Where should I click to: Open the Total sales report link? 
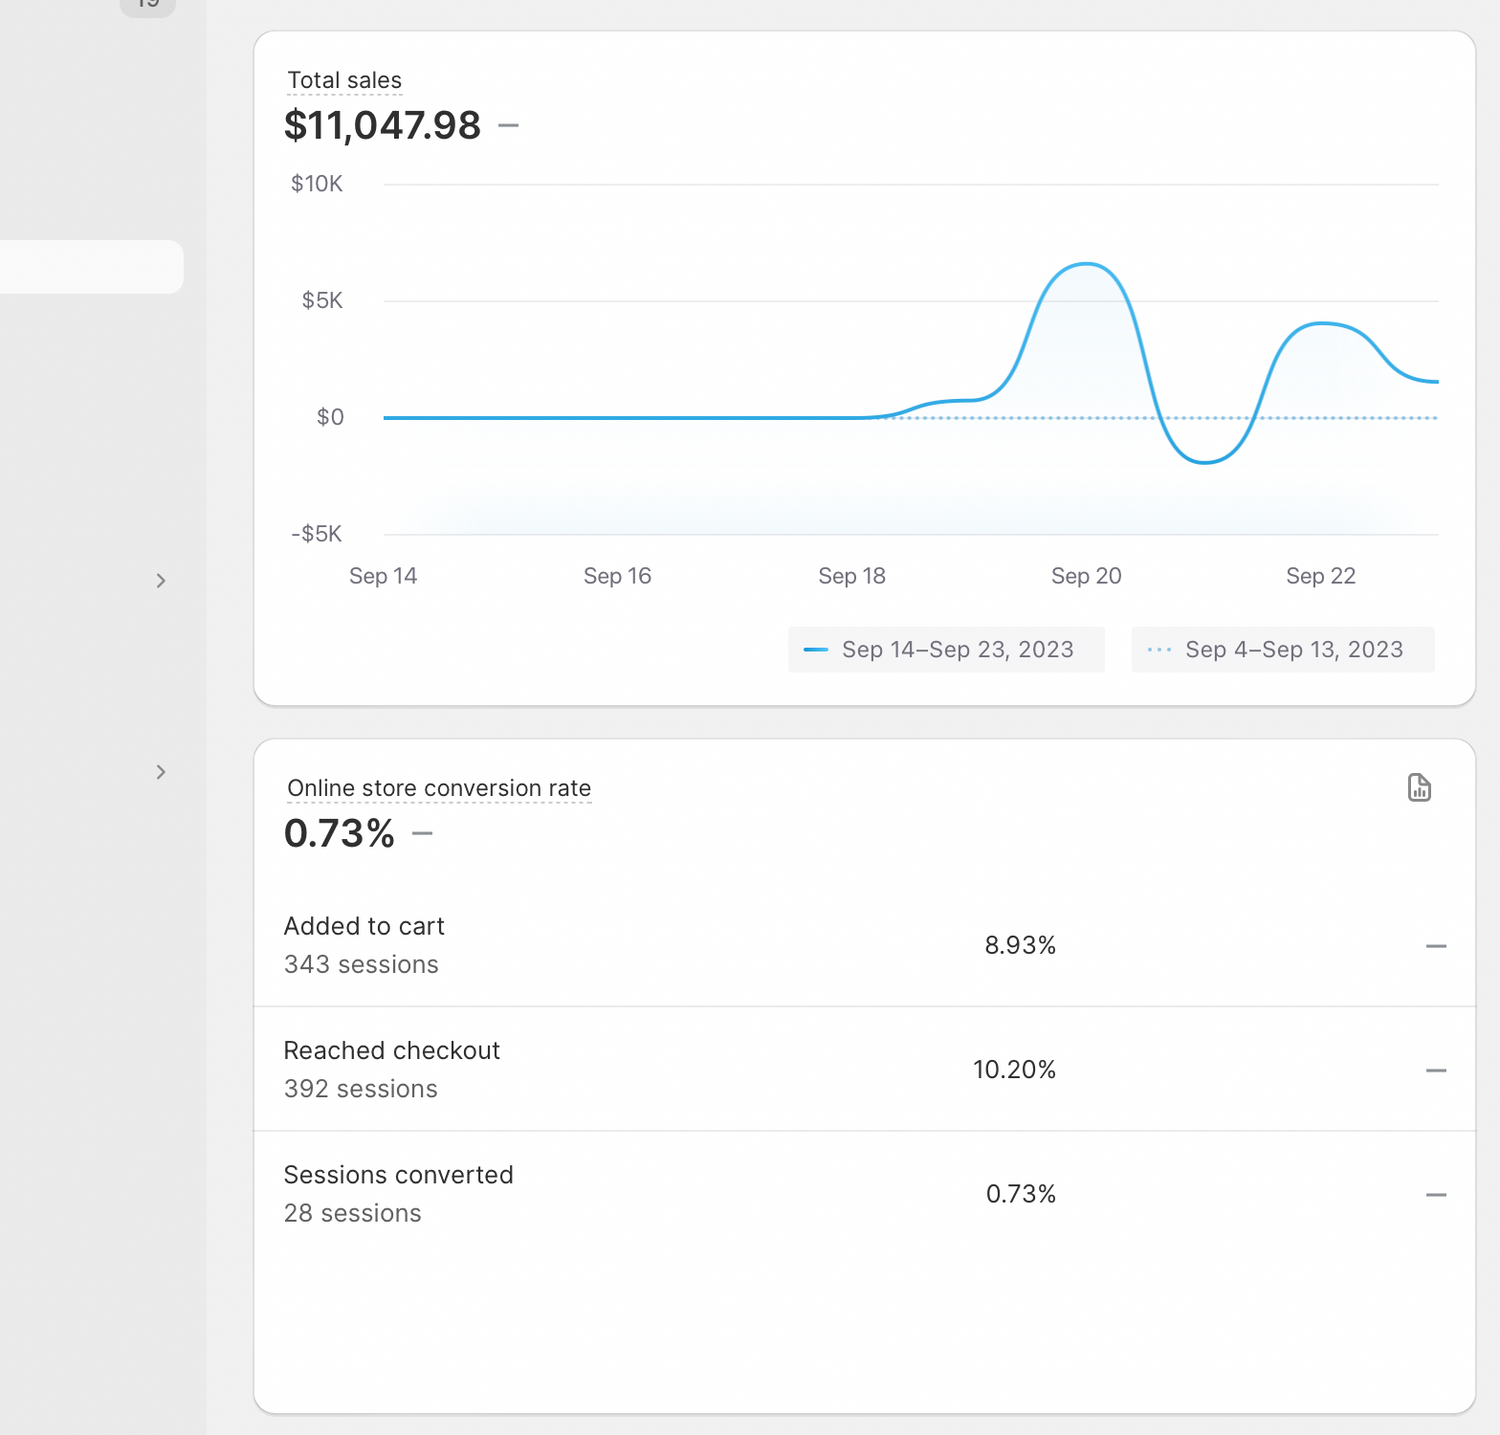tap(344, 81)
